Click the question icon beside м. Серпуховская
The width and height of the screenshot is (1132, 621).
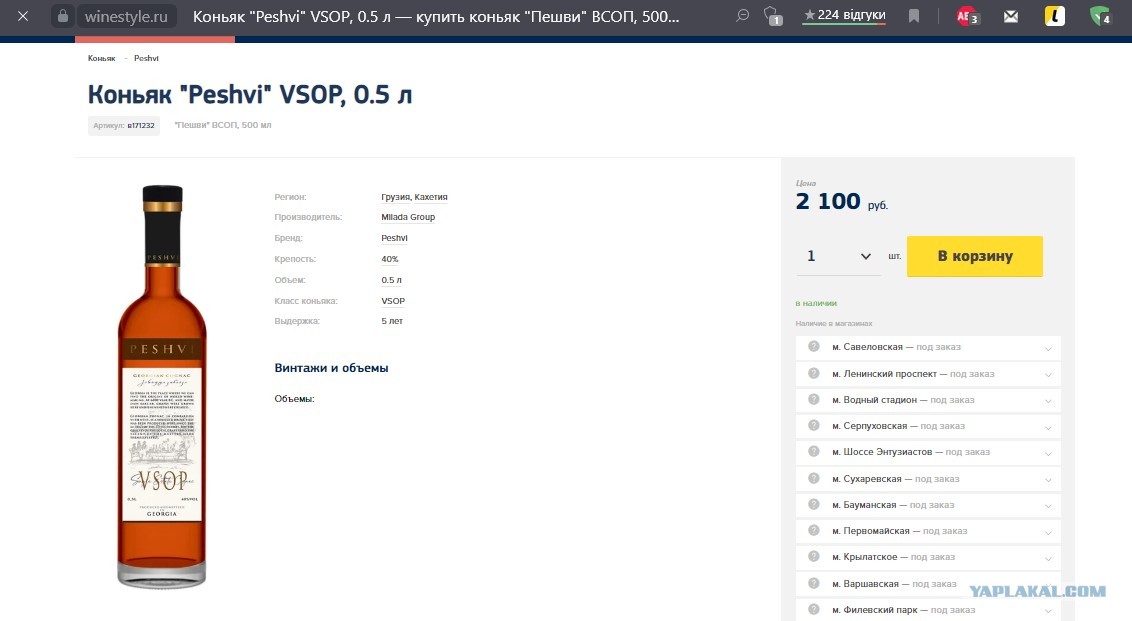point(814,425)
